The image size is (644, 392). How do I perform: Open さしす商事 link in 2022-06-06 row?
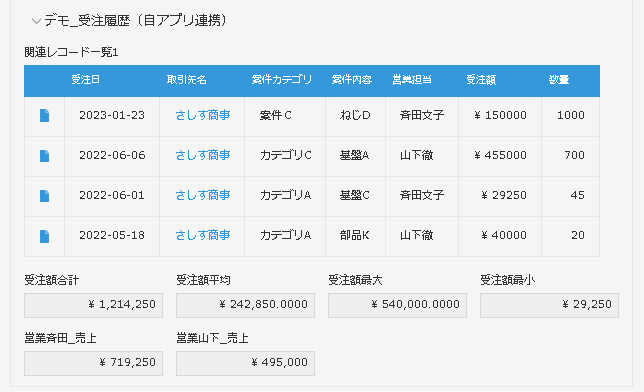click(x=202, y=155)
